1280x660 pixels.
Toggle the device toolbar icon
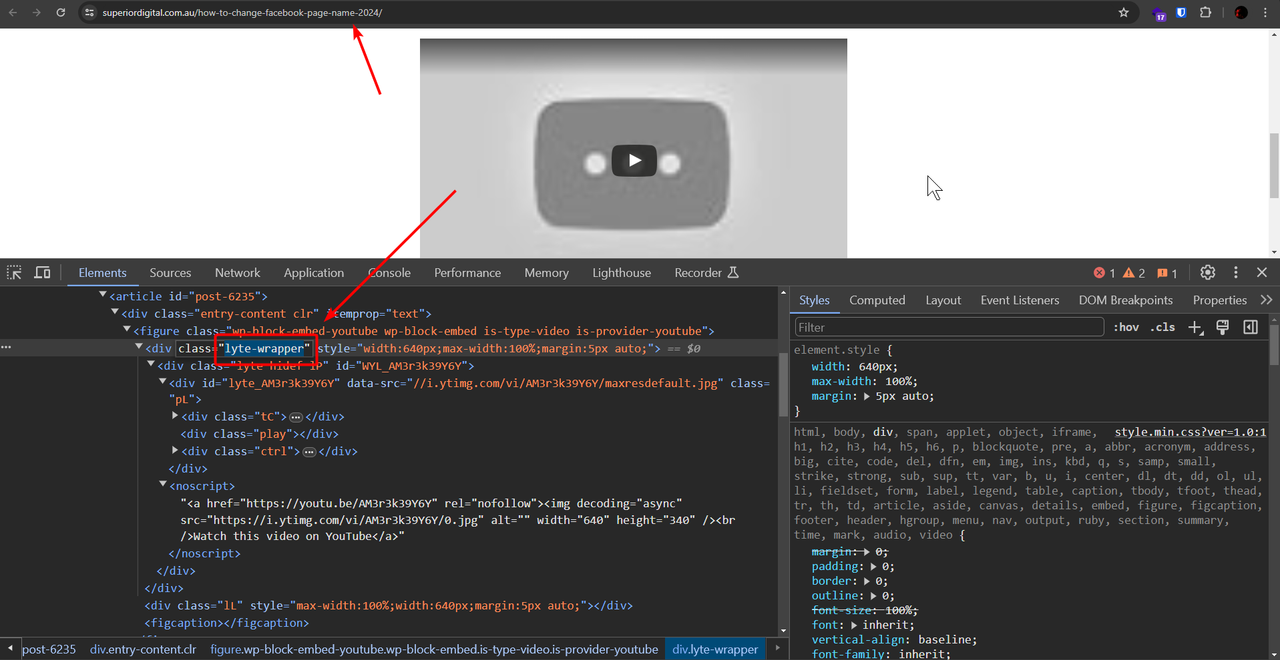(x=42, y=272)
